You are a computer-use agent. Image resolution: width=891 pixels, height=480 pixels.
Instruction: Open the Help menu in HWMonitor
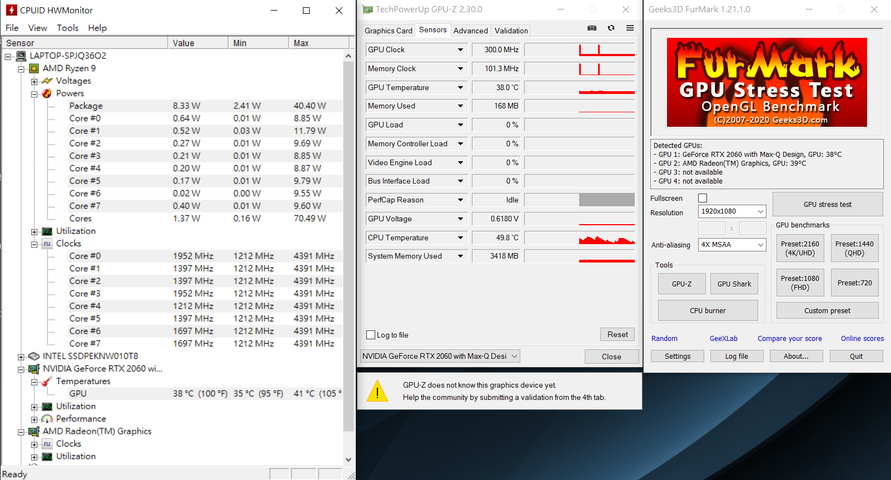(x=97, y=28)
